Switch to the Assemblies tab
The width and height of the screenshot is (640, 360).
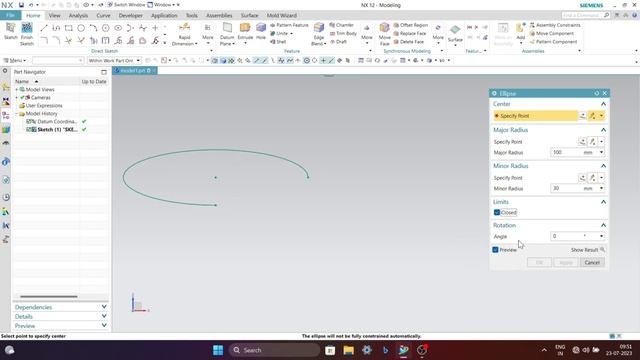[x=219, y=15]
